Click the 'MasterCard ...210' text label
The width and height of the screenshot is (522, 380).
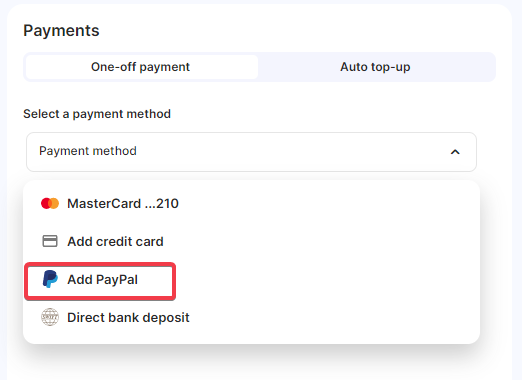point(123,203)
